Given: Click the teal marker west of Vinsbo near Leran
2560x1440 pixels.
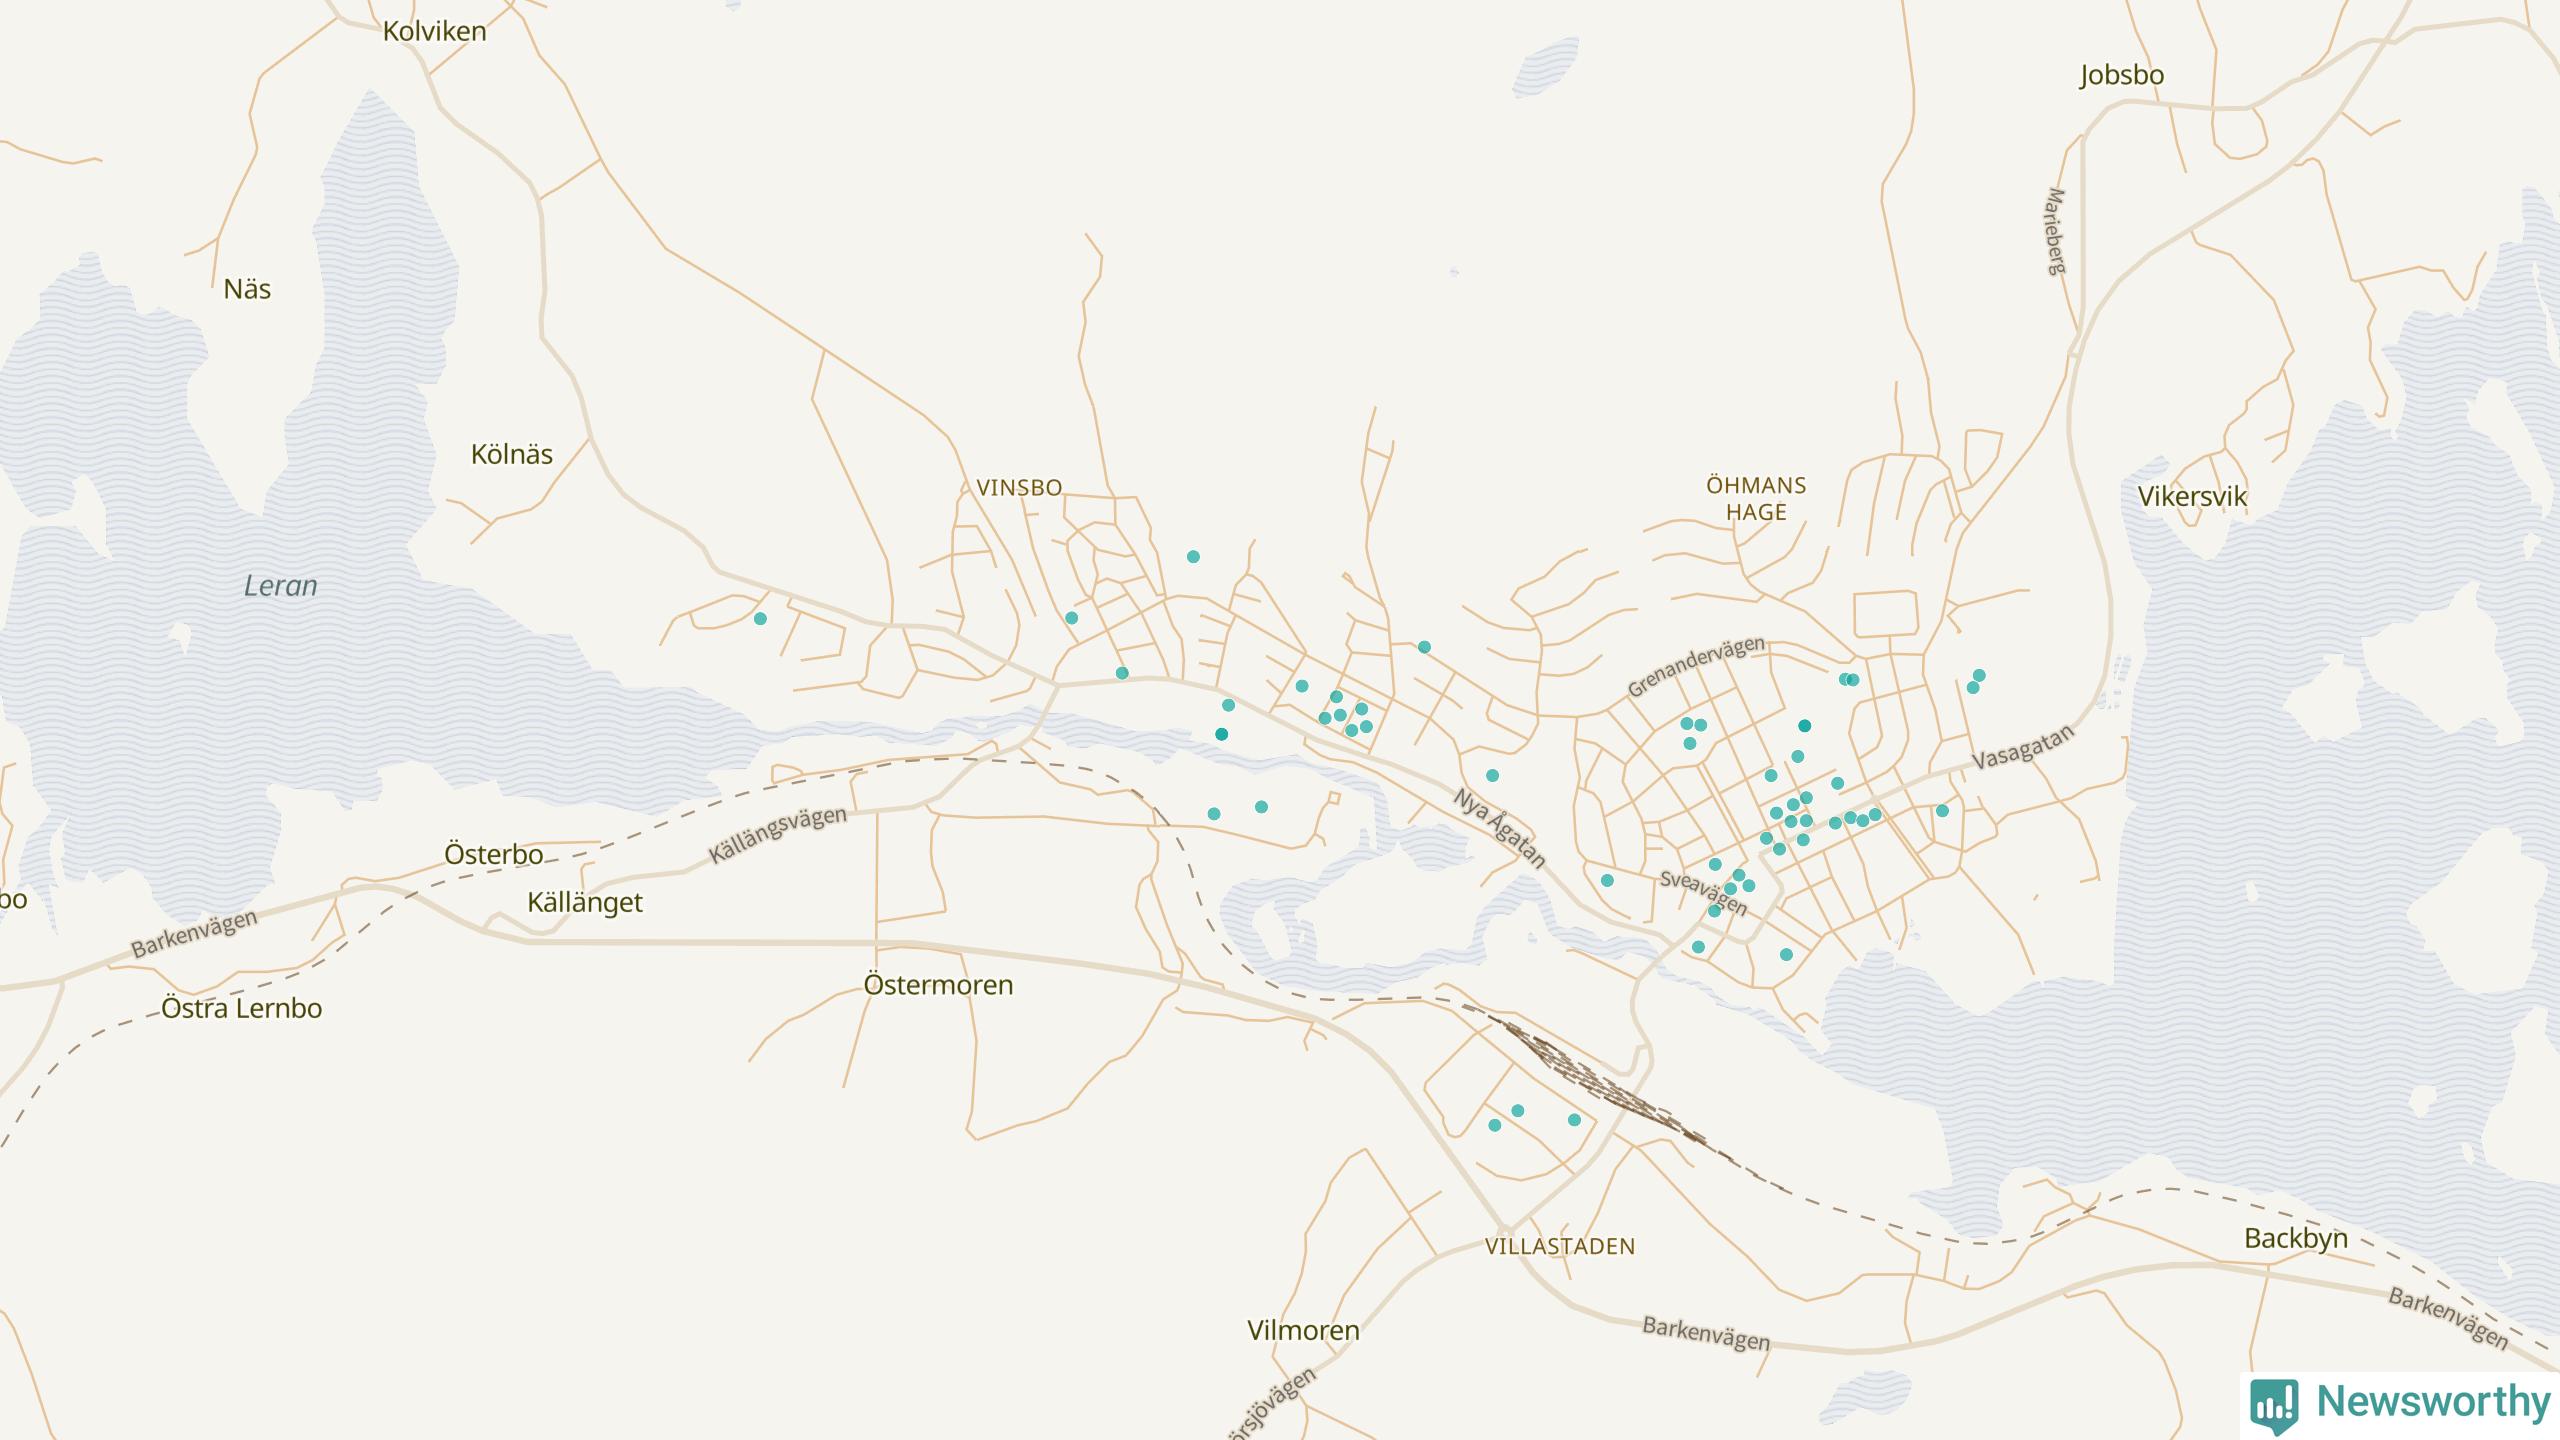Looking at the screenshot, I should [x=760, y=619].
